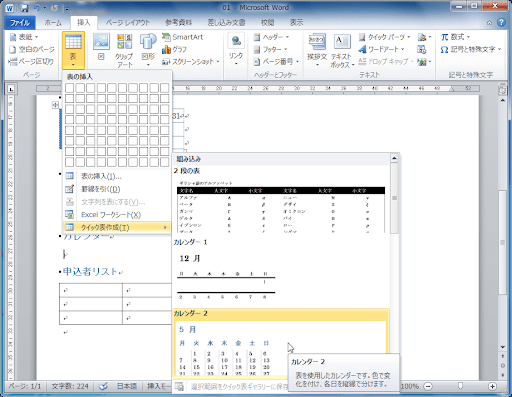Click the tab selector L button on ruler
The height and width of the screenshot is (397, 512).
tap(11, 89)
